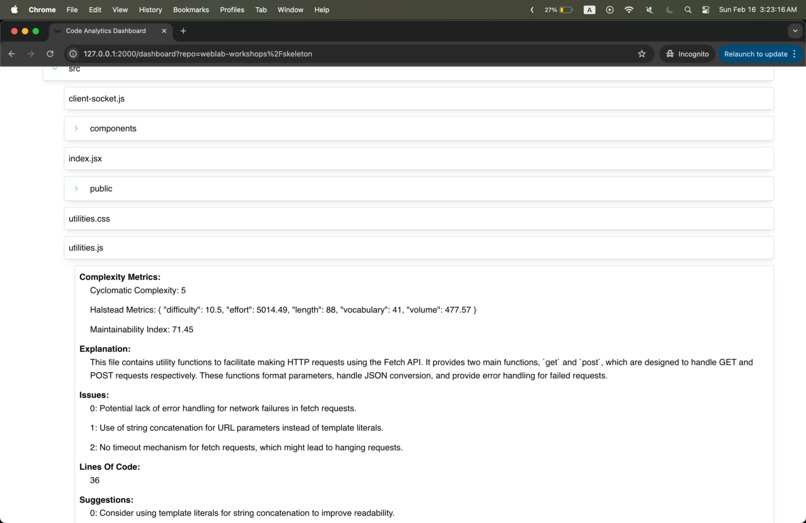Open the Help menu
The image size is (806, 523).
pyautogui.click(x=322, y=10)
